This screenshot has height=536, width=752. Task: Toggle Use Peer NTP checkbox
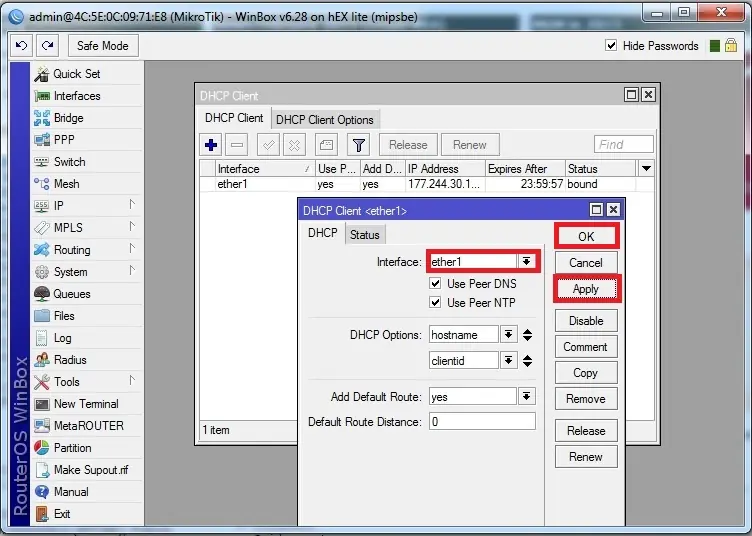(x=435, y=303)
